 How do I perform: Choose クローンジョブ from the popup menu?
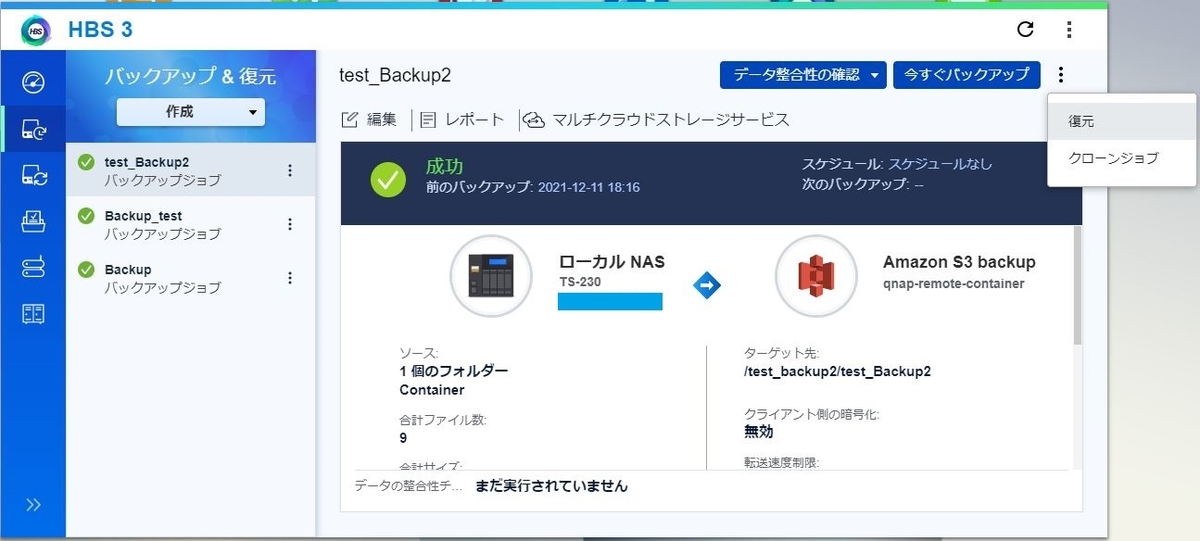click(1122, 158)
